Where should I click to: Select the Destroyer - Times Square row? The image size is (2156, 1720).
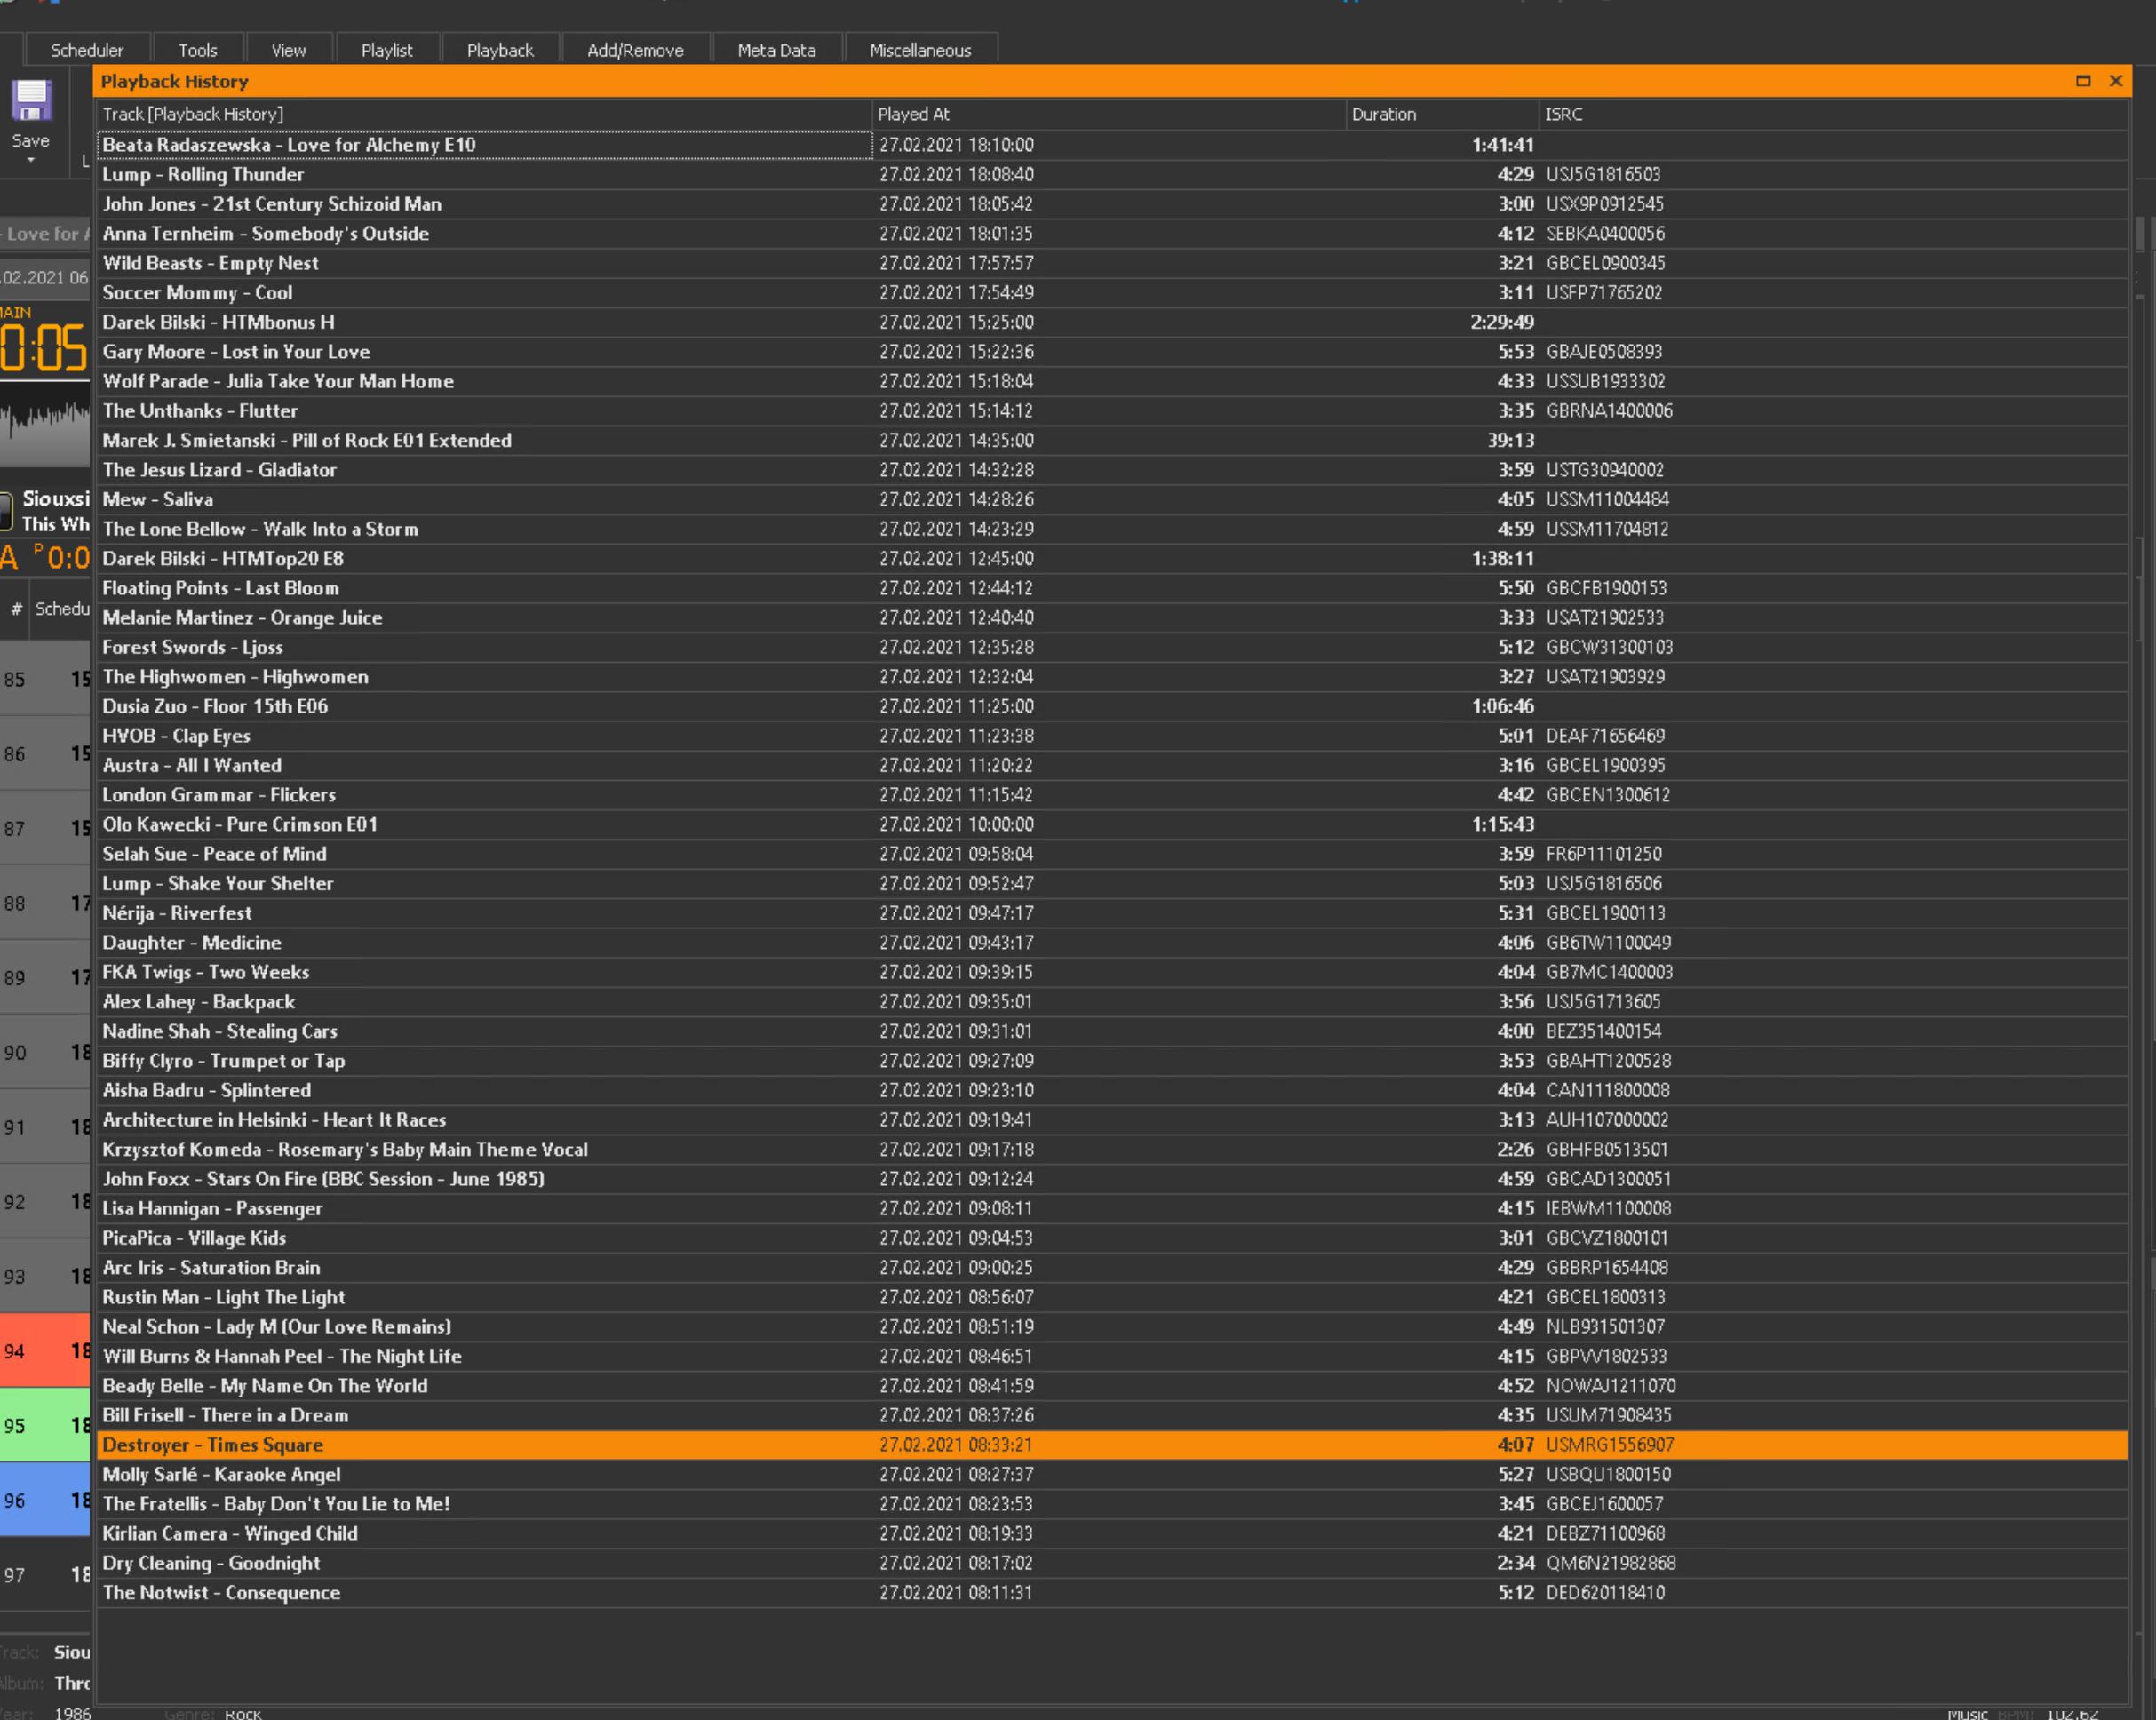click(212, 1445)
